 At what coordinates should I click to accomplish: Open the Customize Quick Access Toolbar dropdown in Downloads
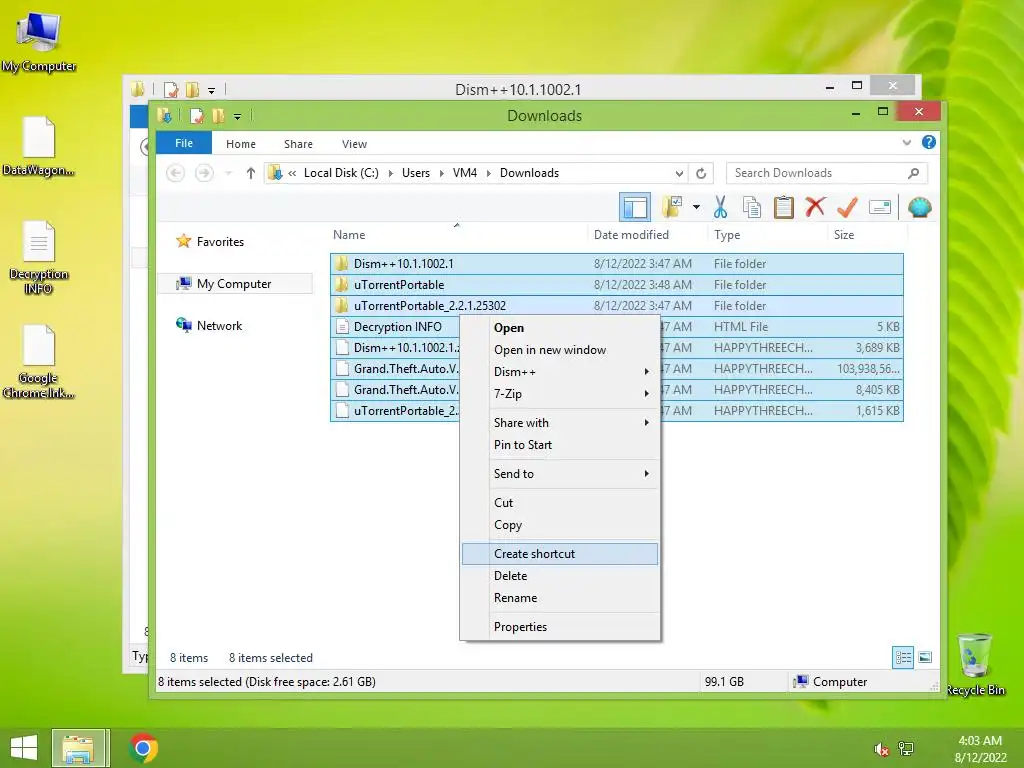237,117
